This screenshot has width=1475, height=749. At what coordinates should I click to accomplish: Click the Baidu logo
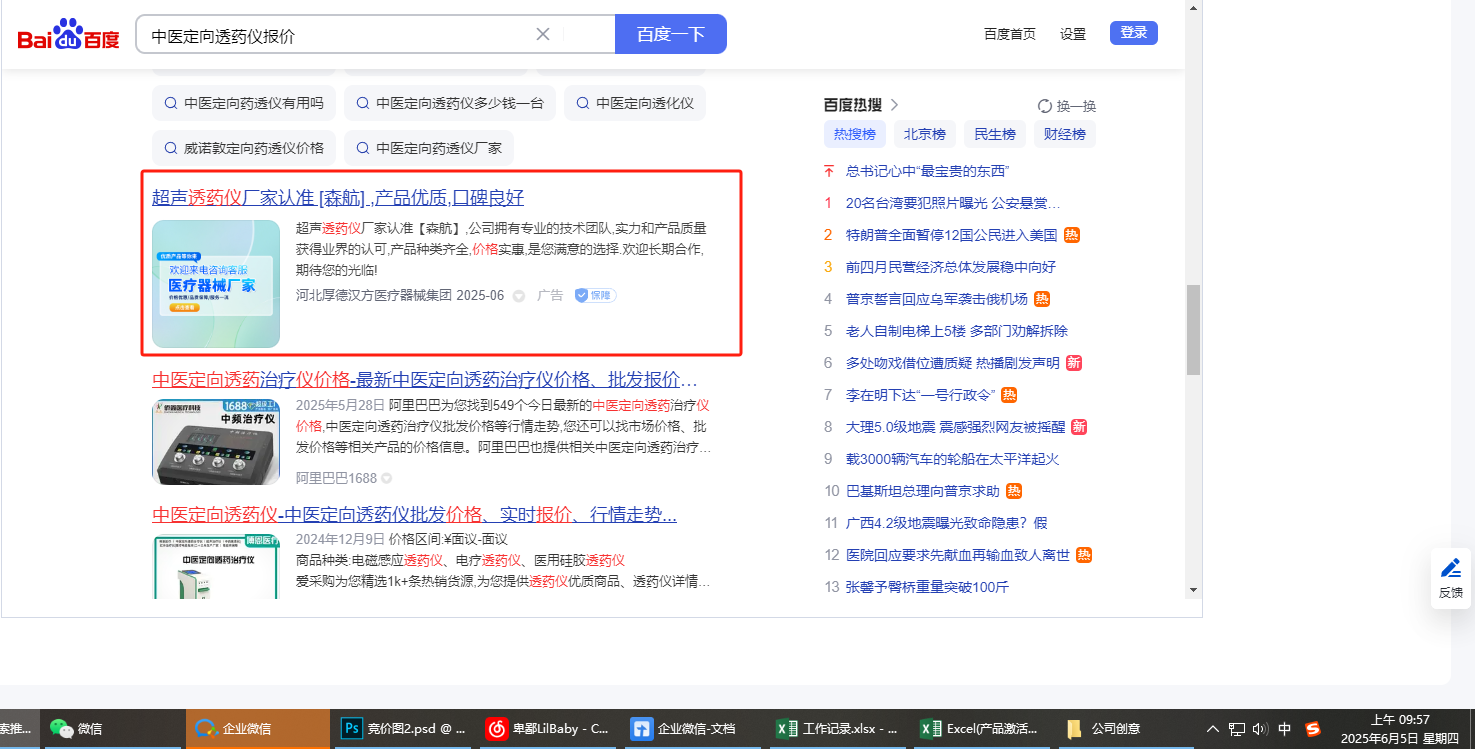pos(68,35)
